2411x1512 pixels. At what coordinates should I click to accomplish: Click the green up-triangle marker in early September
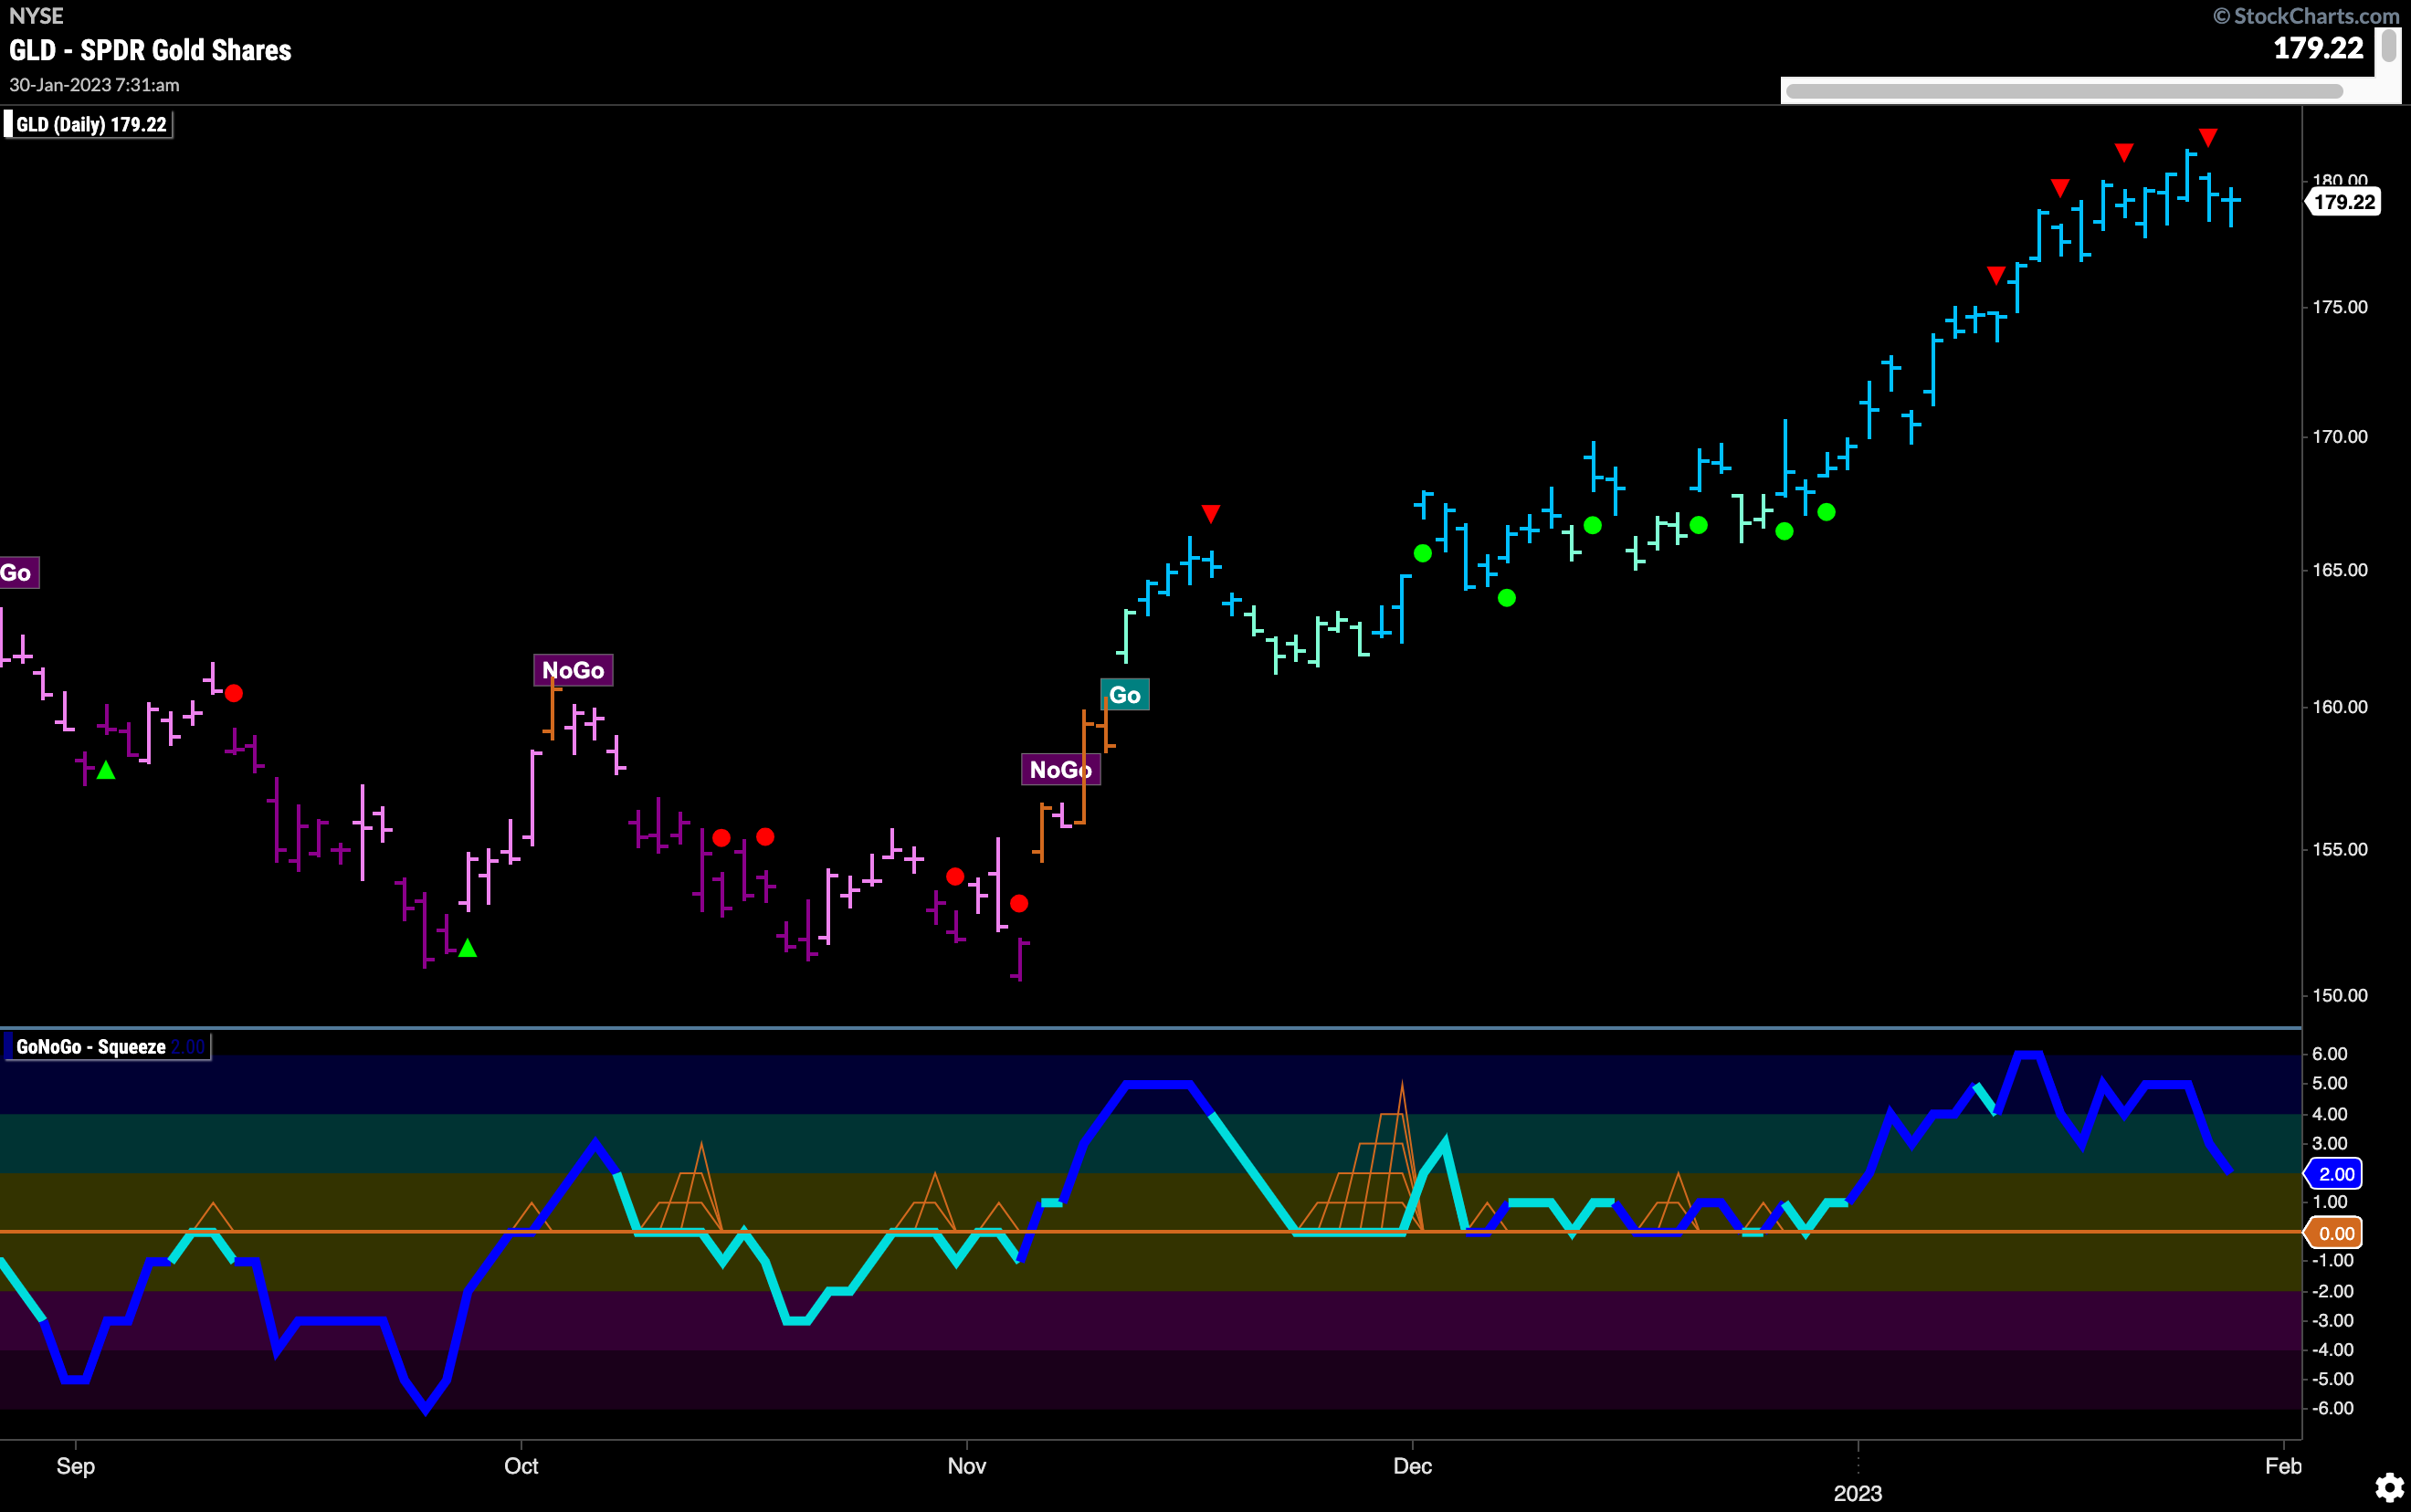[x=106, y=770]
